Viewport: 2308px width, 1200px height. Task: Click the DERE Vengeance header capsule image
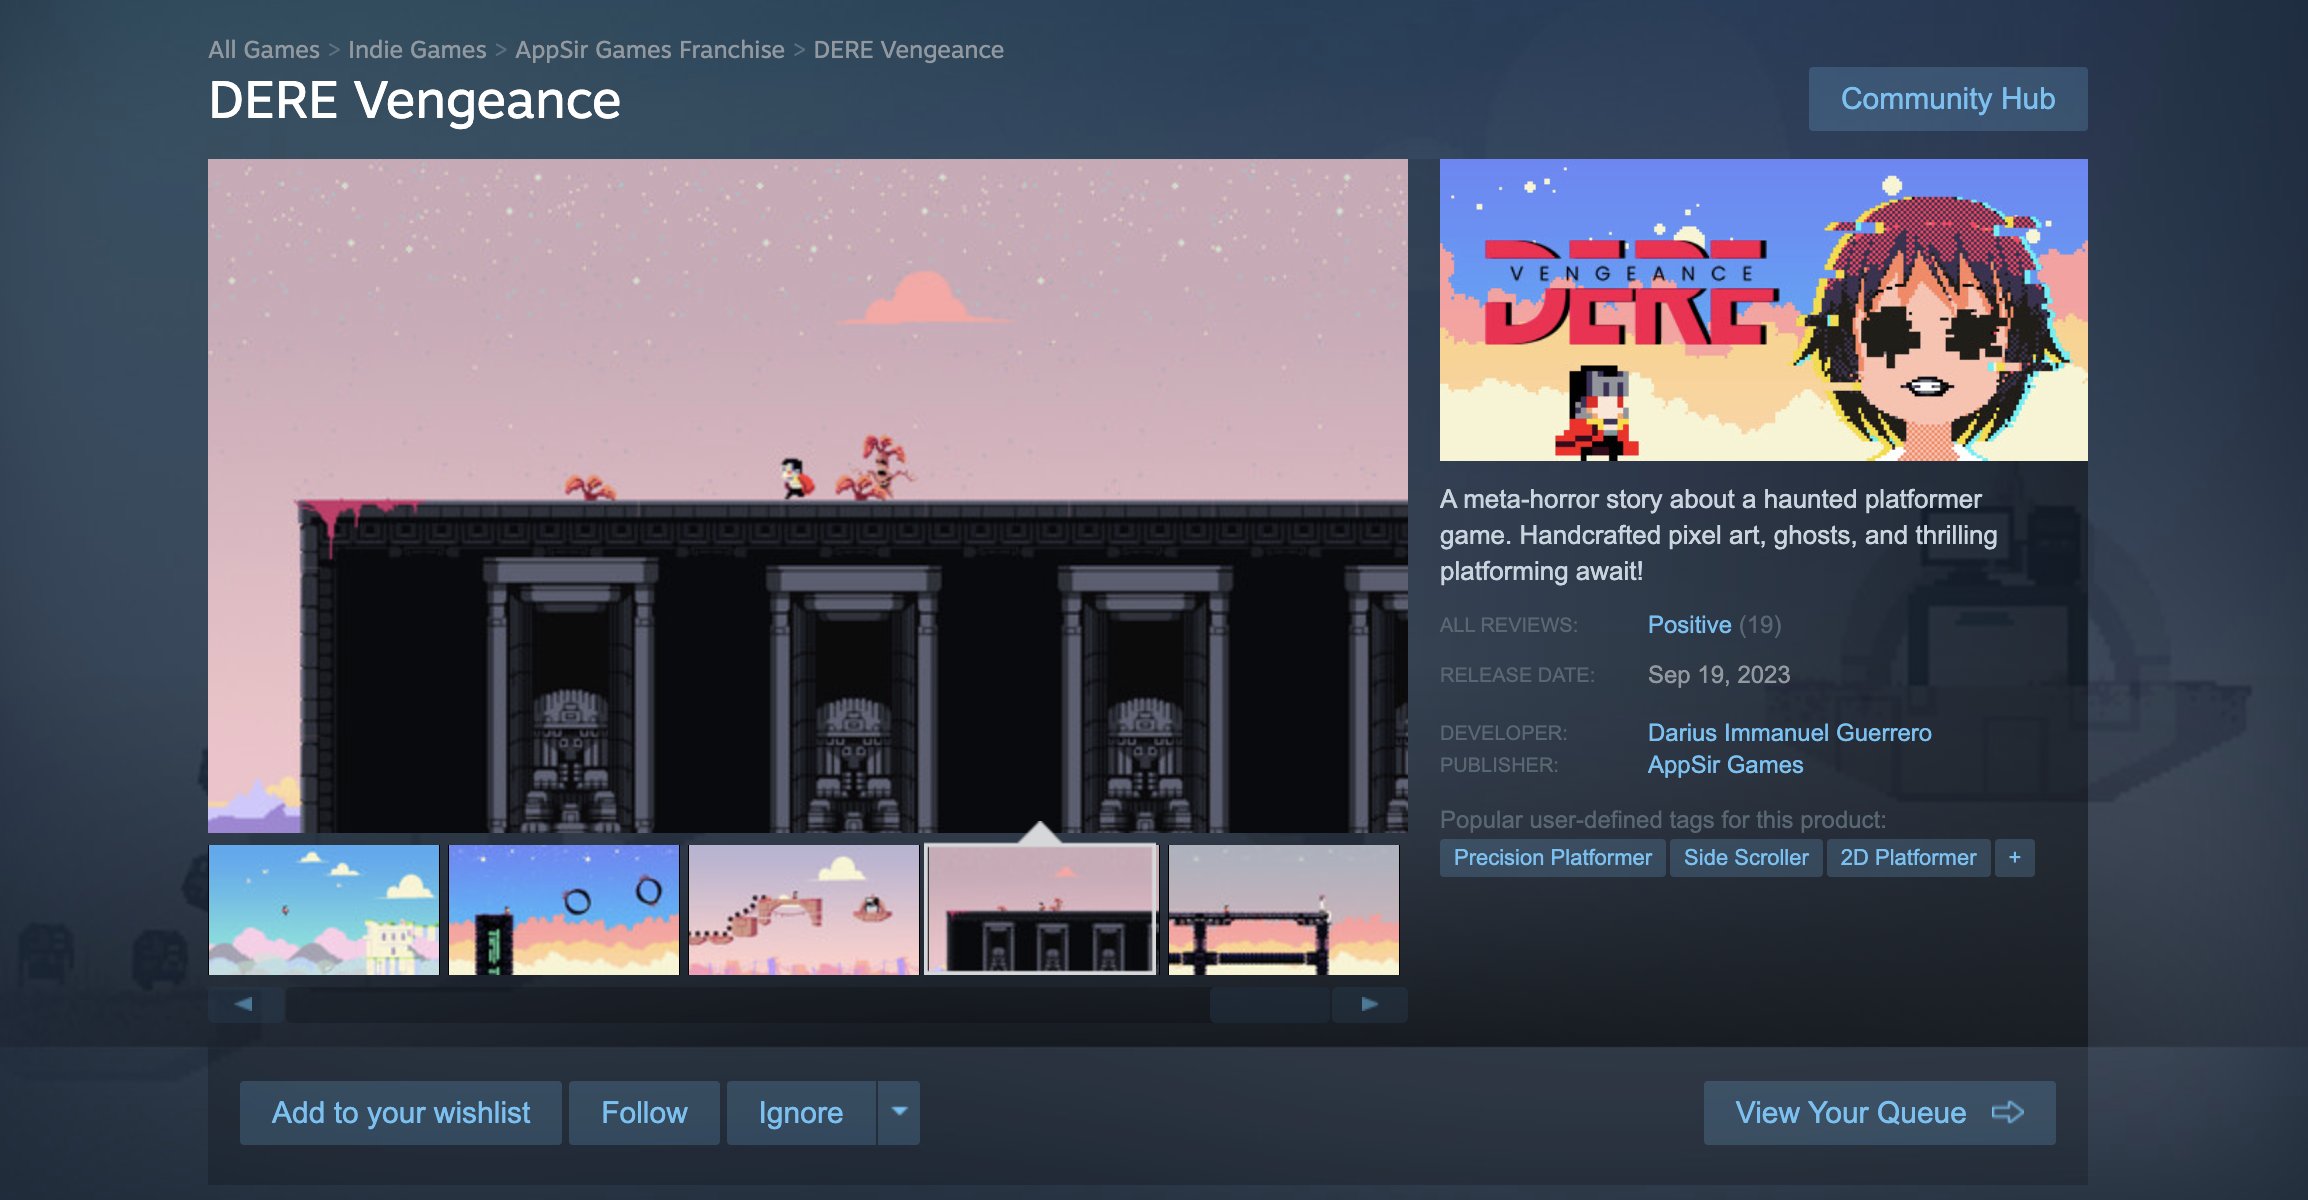(x=1764, y=310)
